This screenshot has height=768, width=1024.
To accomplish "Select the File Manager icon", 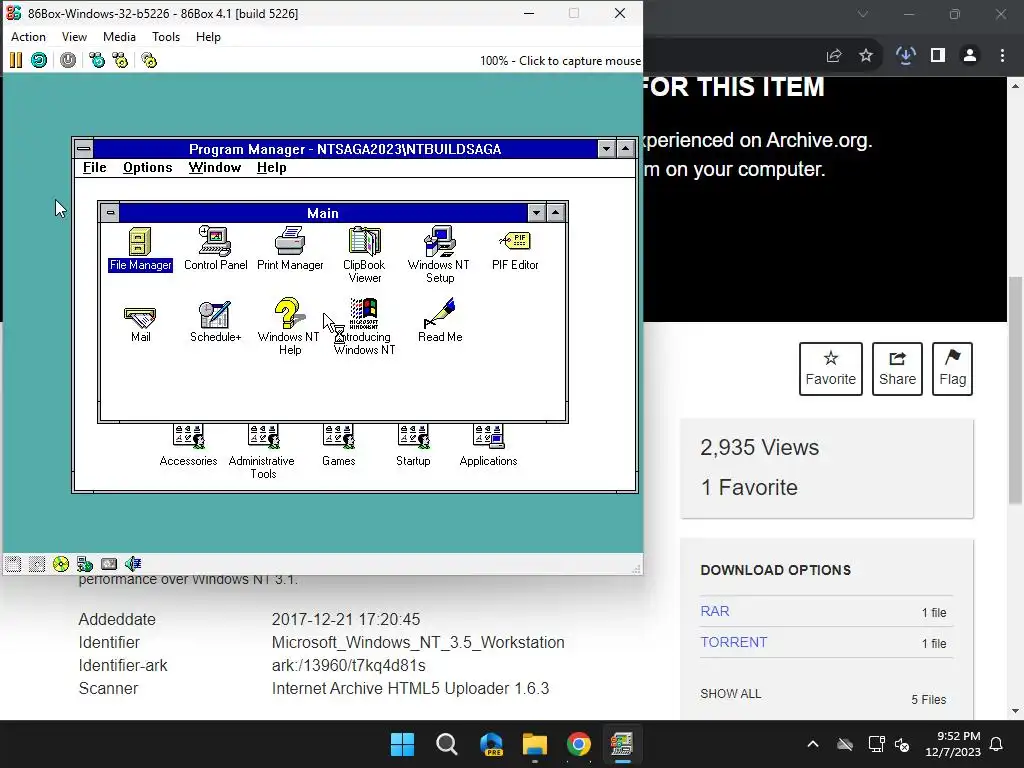I will point(140,249).
